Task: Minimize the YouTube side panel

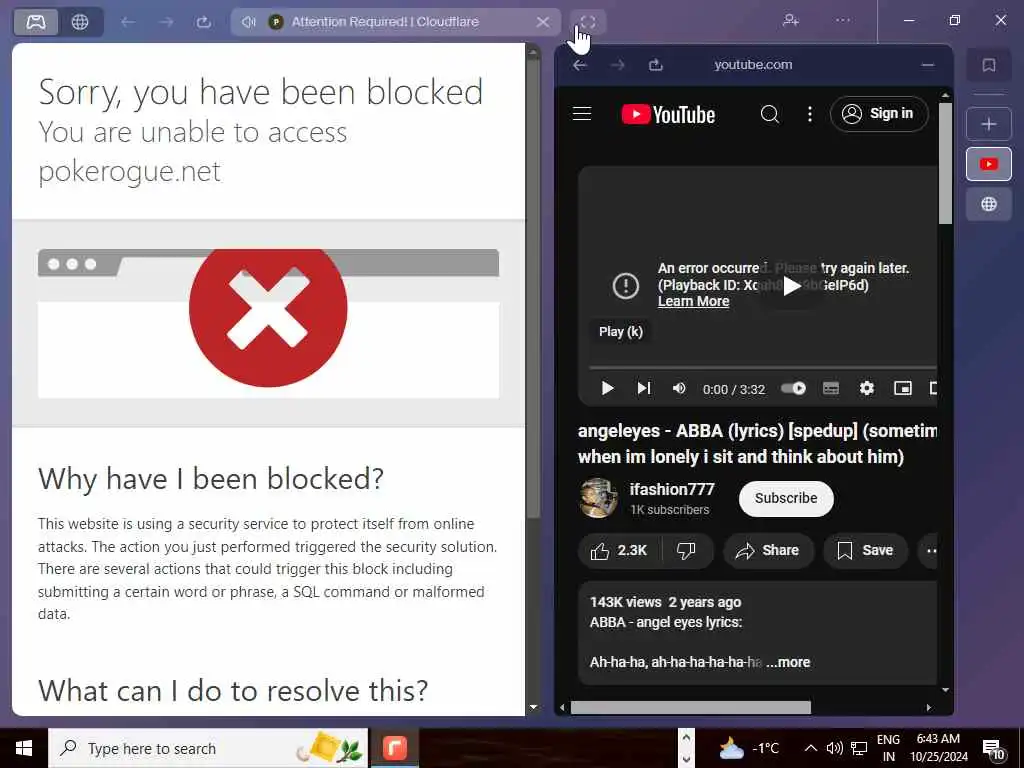Action: point(927,65)
